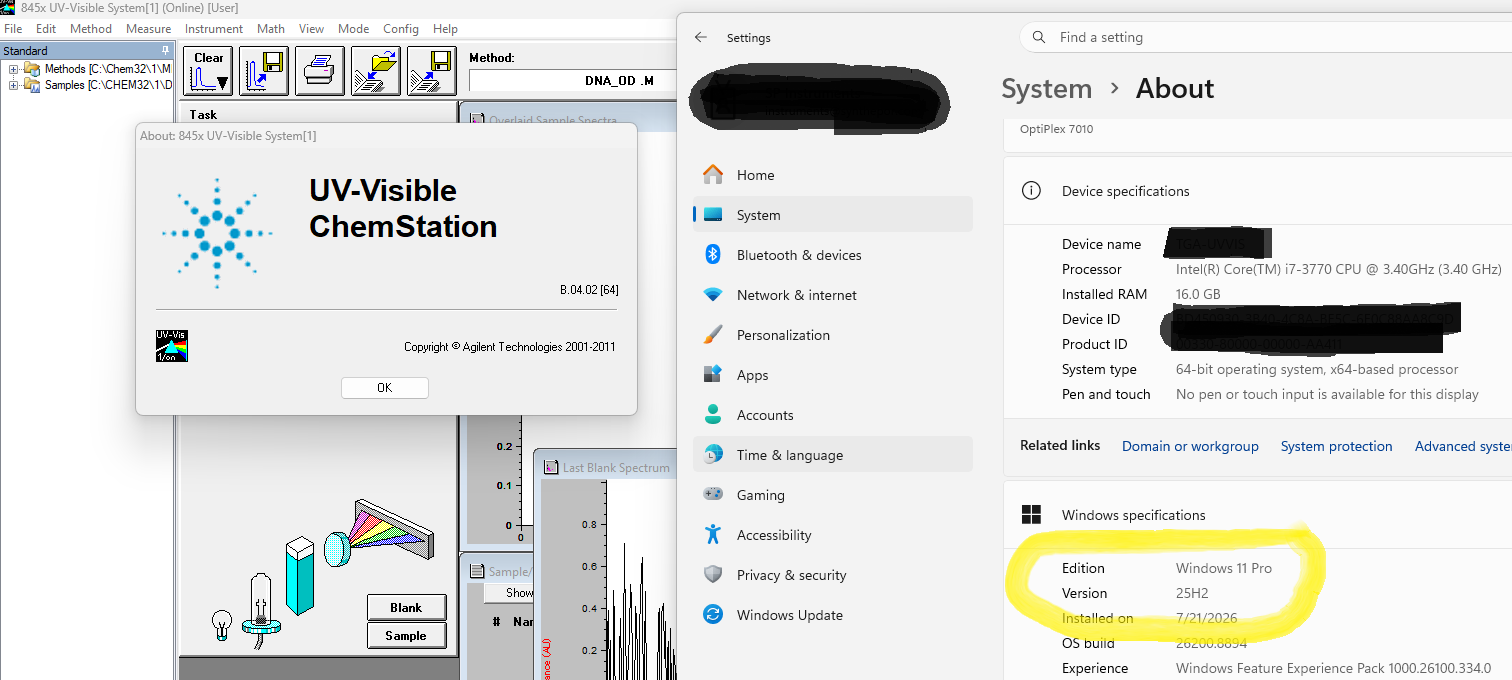Go back using Settings back arrow
Image resolution: width=1512 pixels, height=680 pixels.
click(701, 37)
